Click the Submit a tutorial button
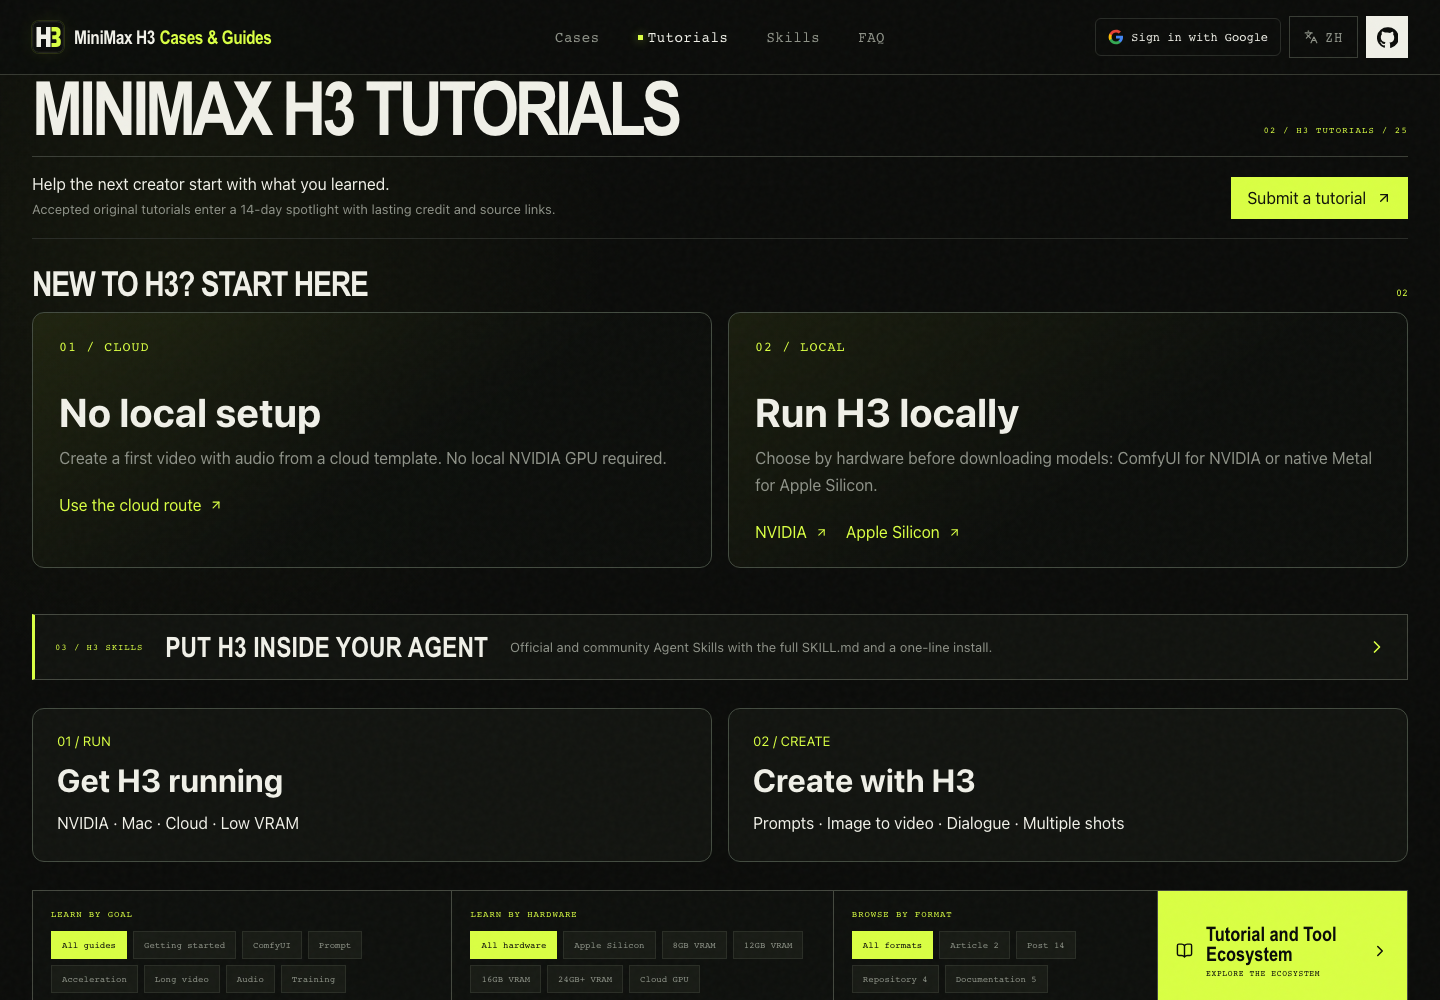 [1319, 198]
